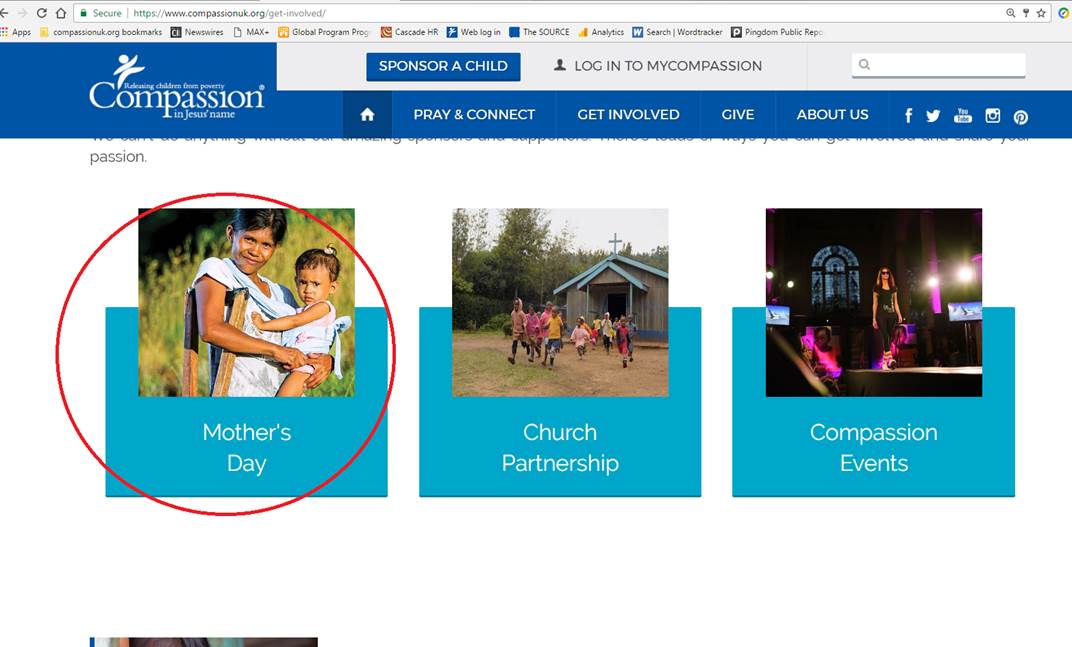Open the YouTube channel icon
Screen dimensions: 1072x647
pyautogui.click(x=963, y=116)
